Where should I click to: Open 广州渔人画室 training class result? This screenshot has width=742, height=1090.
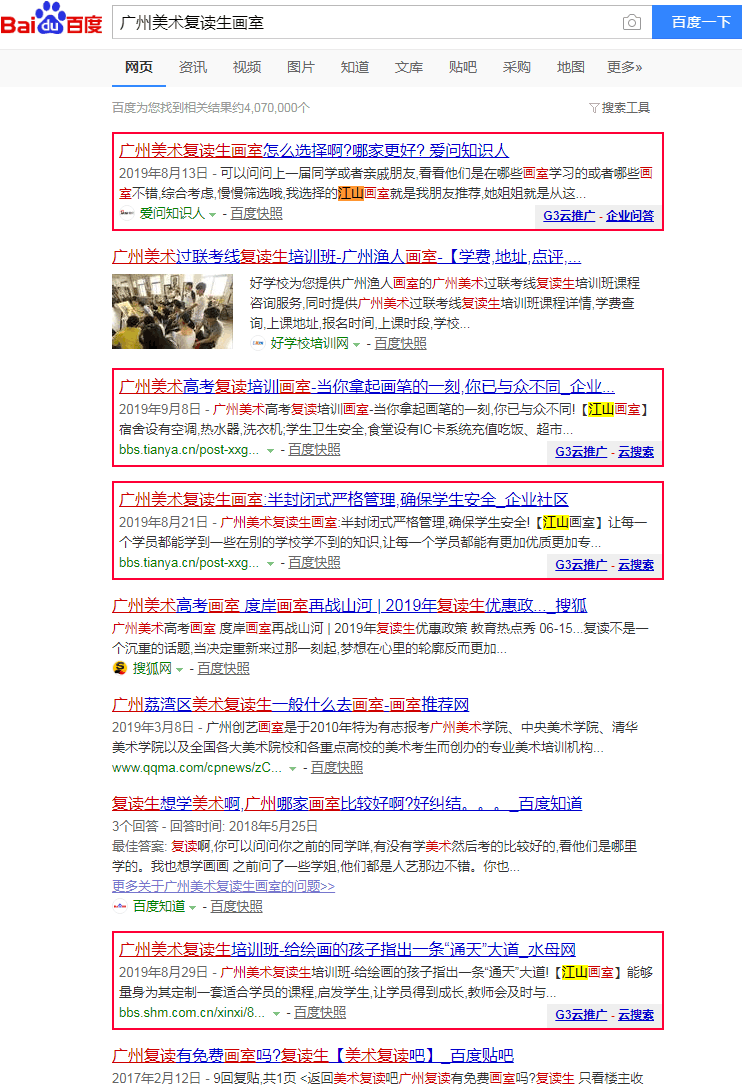pyautogui.click(x=346, y=257)
